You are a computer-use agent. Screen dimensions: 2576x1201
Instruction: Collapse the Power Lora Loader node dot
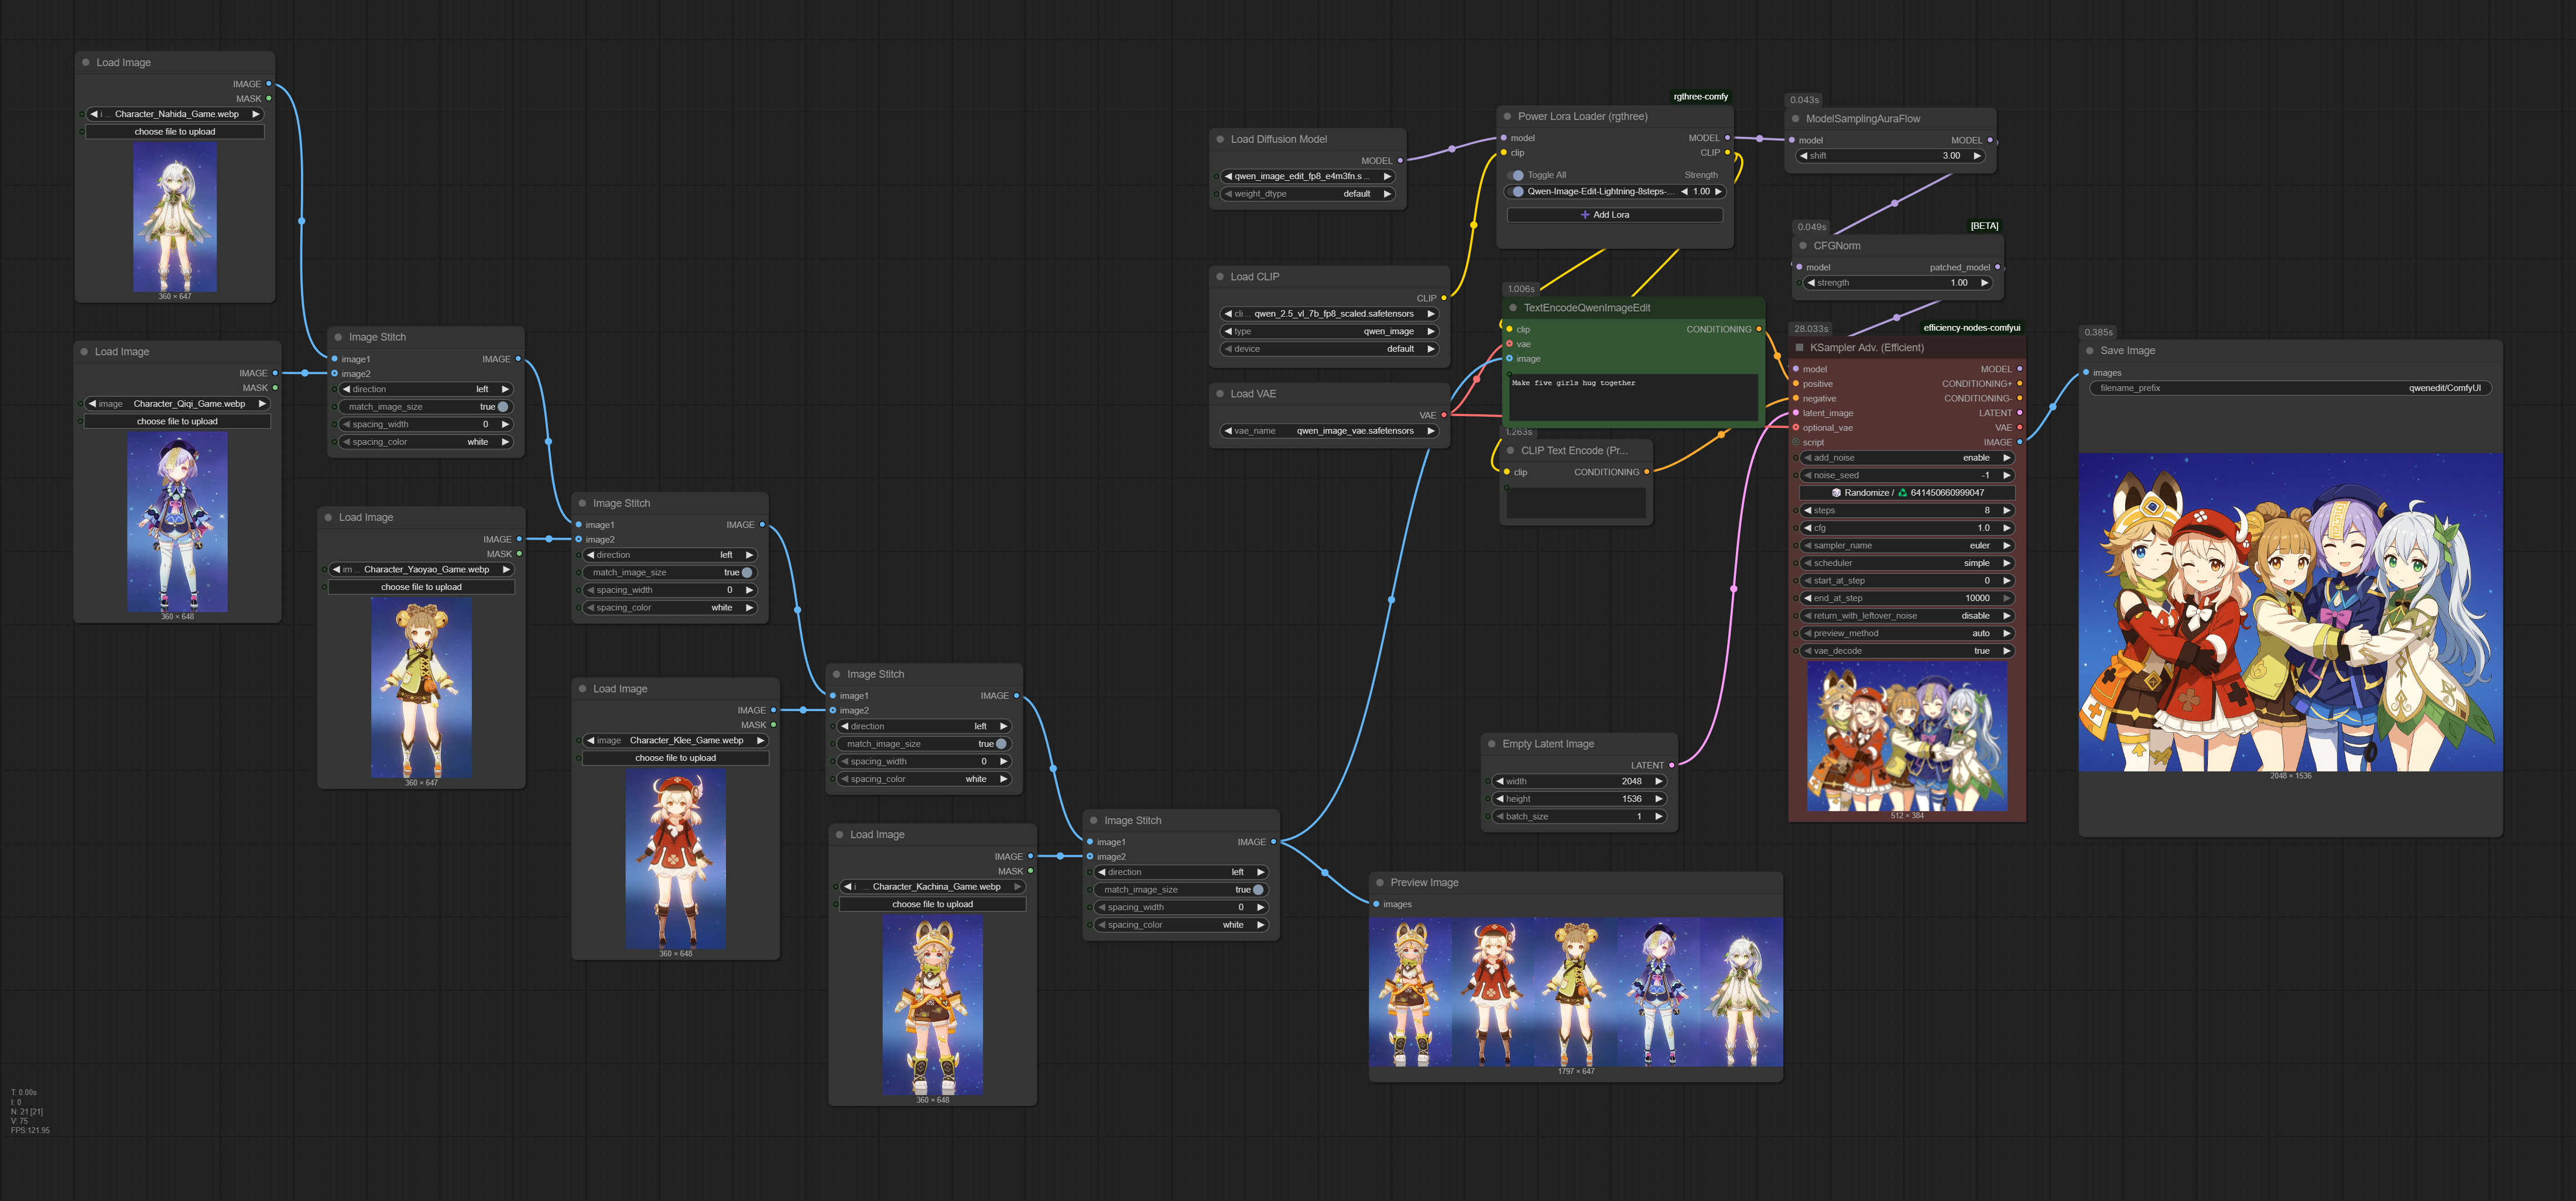(1508, 117)
